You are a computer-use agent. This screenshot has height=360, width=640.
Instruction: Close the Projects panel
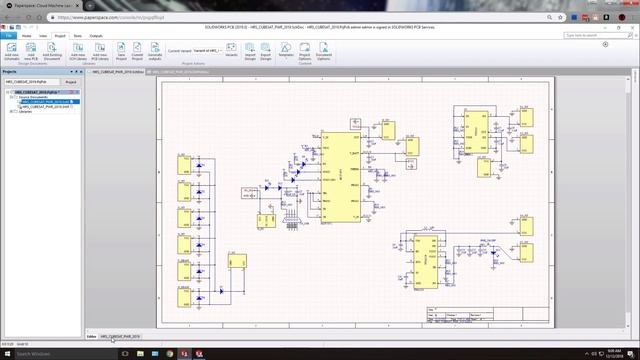[81, 72]
